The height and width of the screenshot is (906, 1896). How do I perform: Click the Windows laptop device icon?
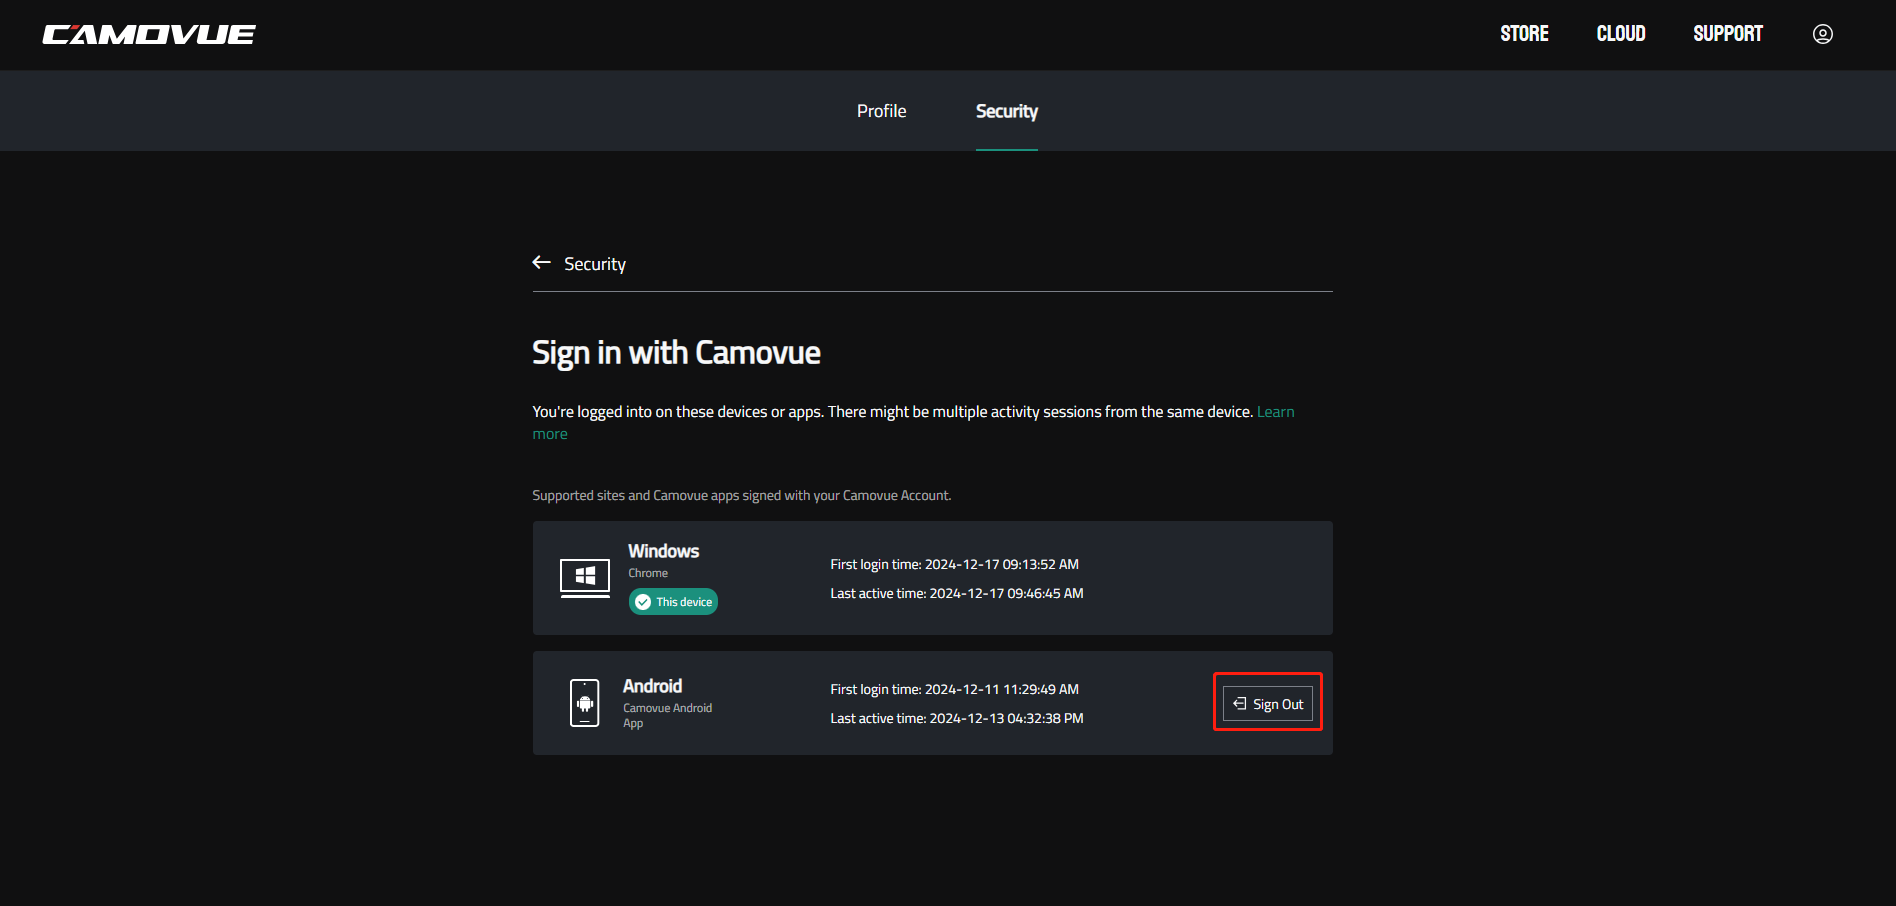(x=585, y=578)
